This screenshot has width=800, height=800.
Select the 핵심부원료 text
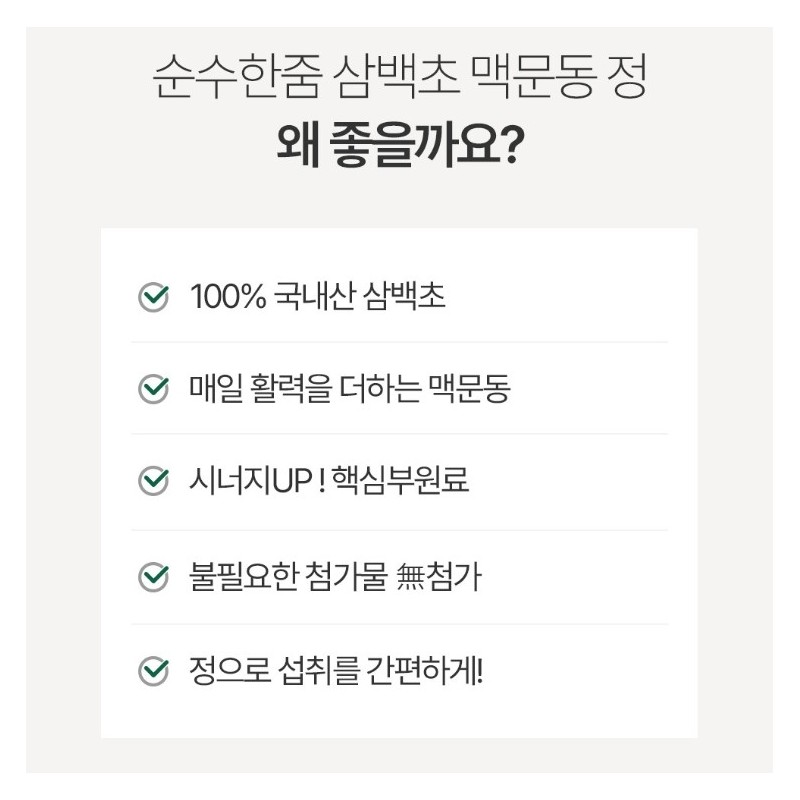tap(400, 481)
